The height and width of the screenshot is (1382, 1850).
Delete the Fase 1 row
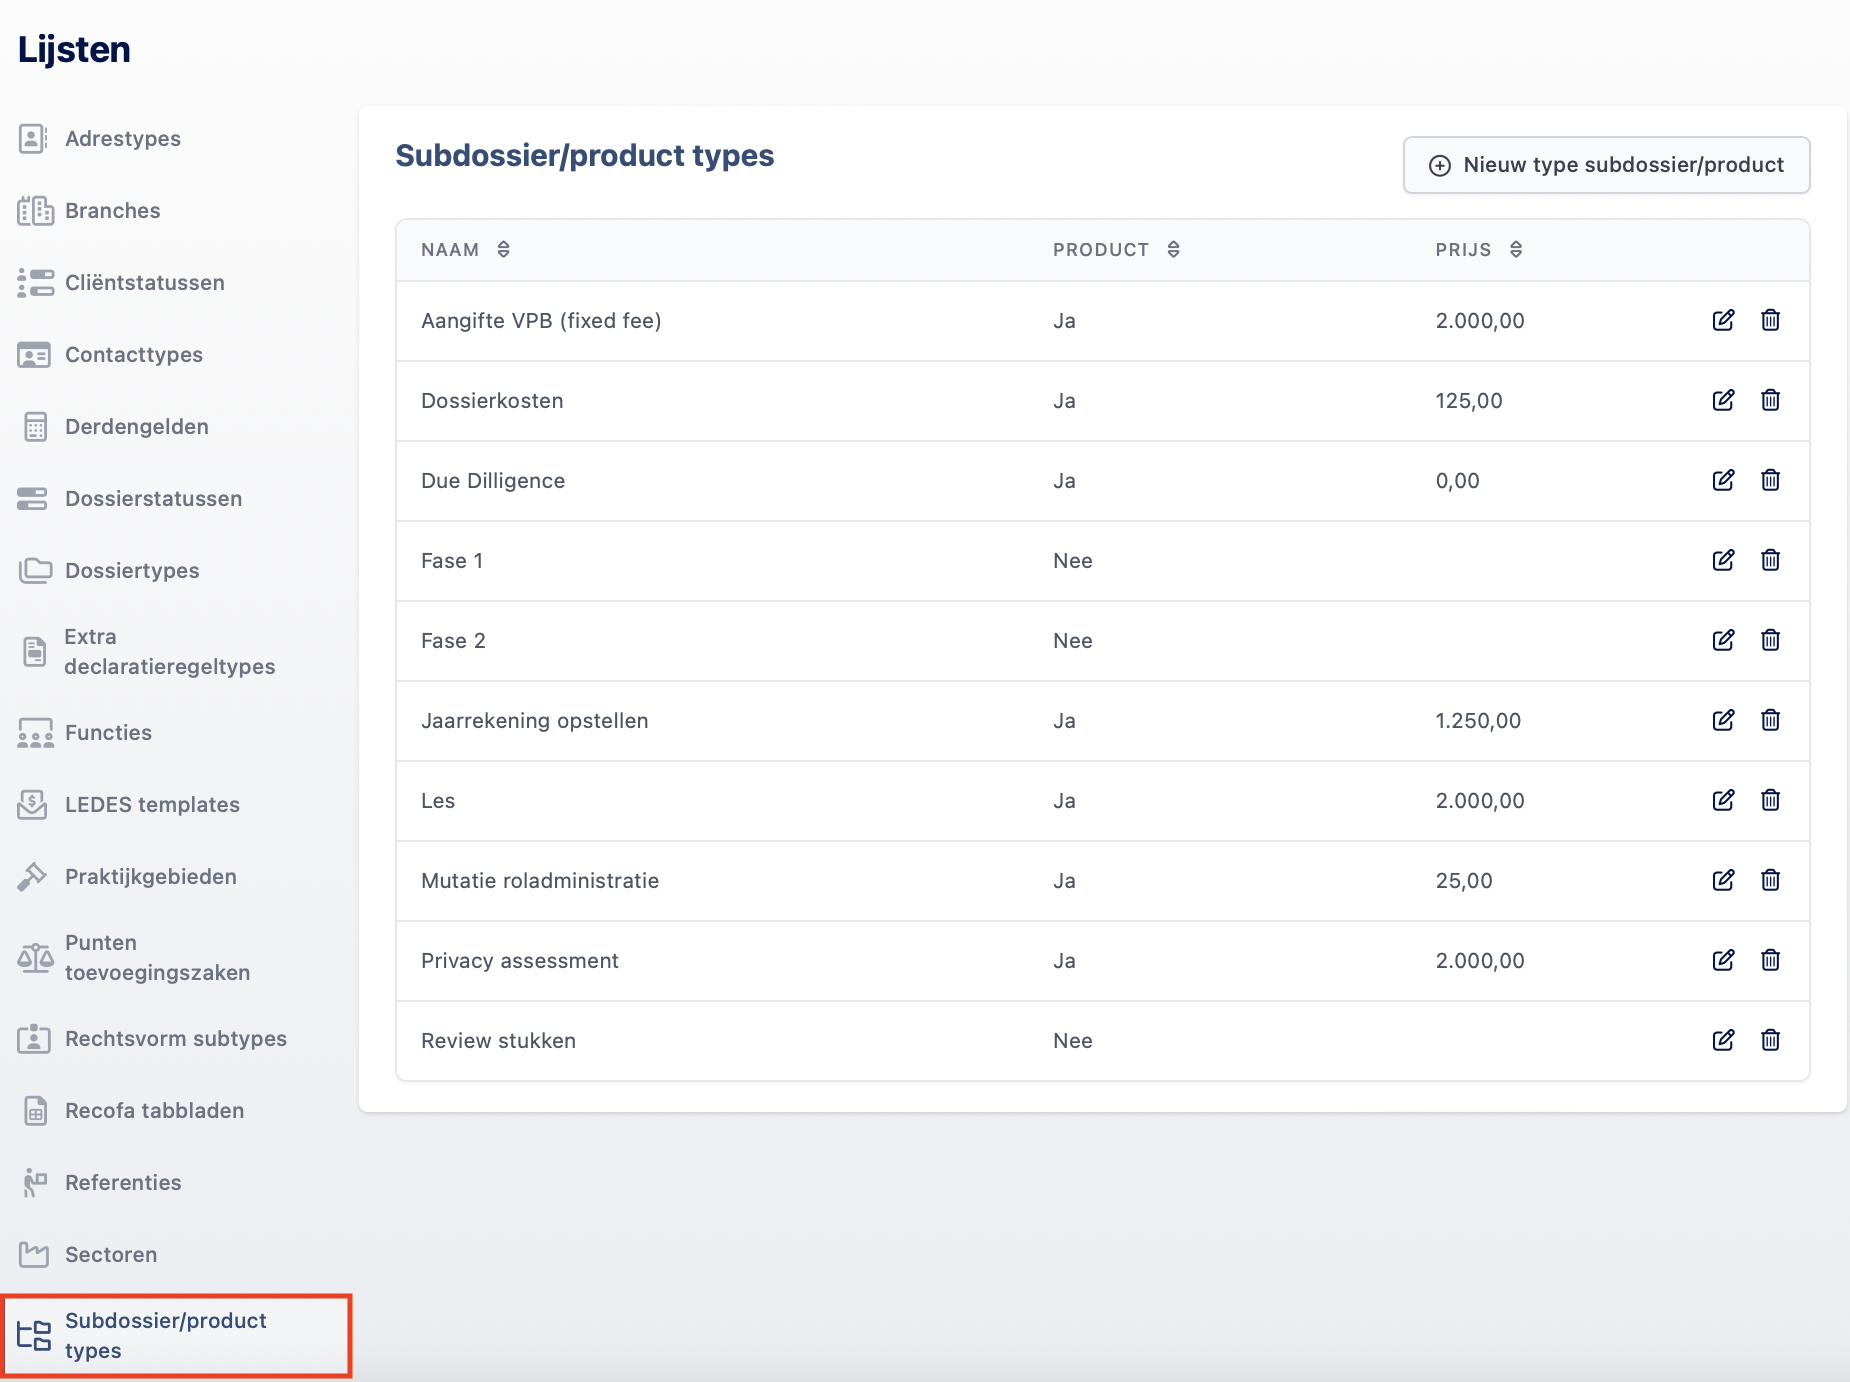click(1770, 560)
